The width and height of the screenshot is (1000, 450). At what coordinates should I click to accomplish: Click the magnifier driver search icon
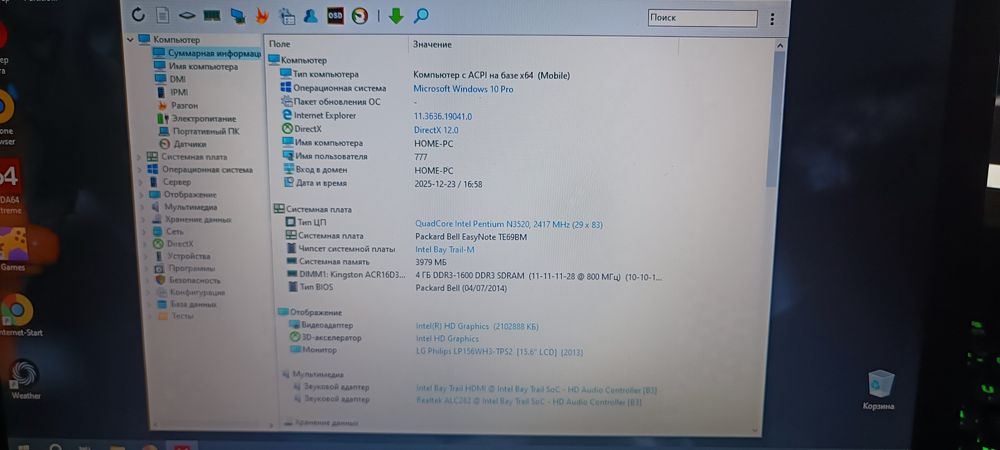[x=421, y=16]
